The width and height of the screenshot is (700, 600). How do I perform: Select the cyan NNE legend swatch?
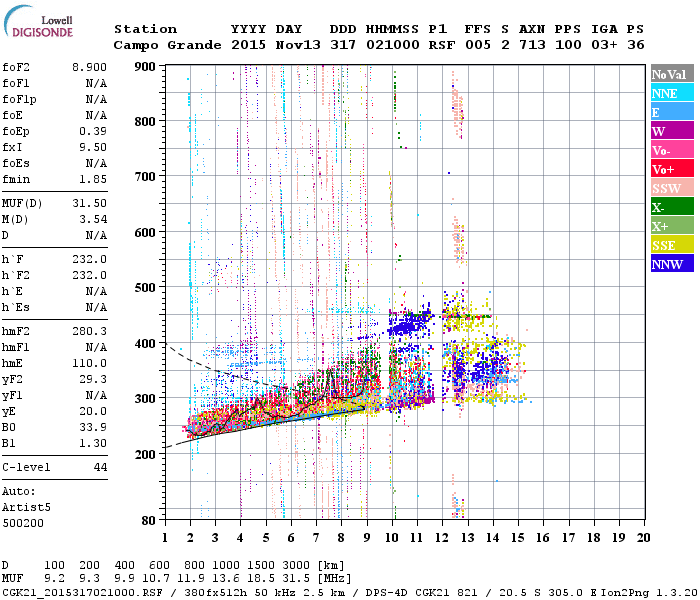[672, 93]
